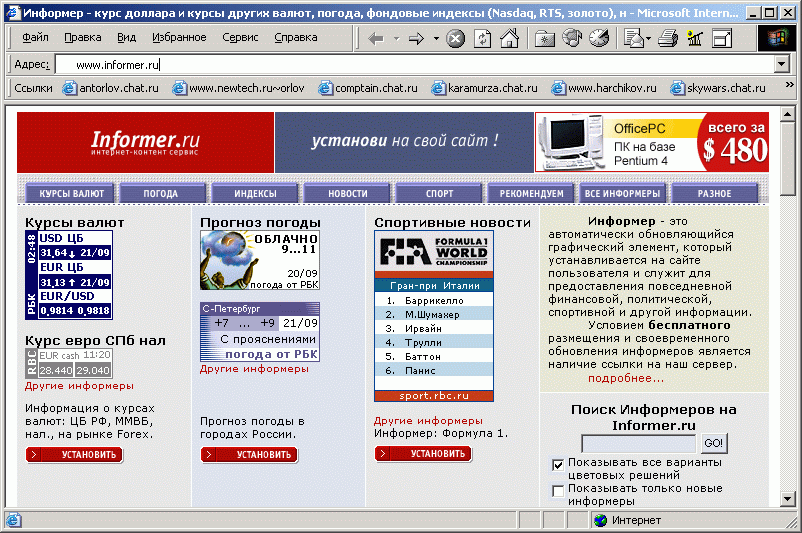The height and width of the screenshot is (533, 802).
Task: Open the Справка menu
Action: coord(296,37)
